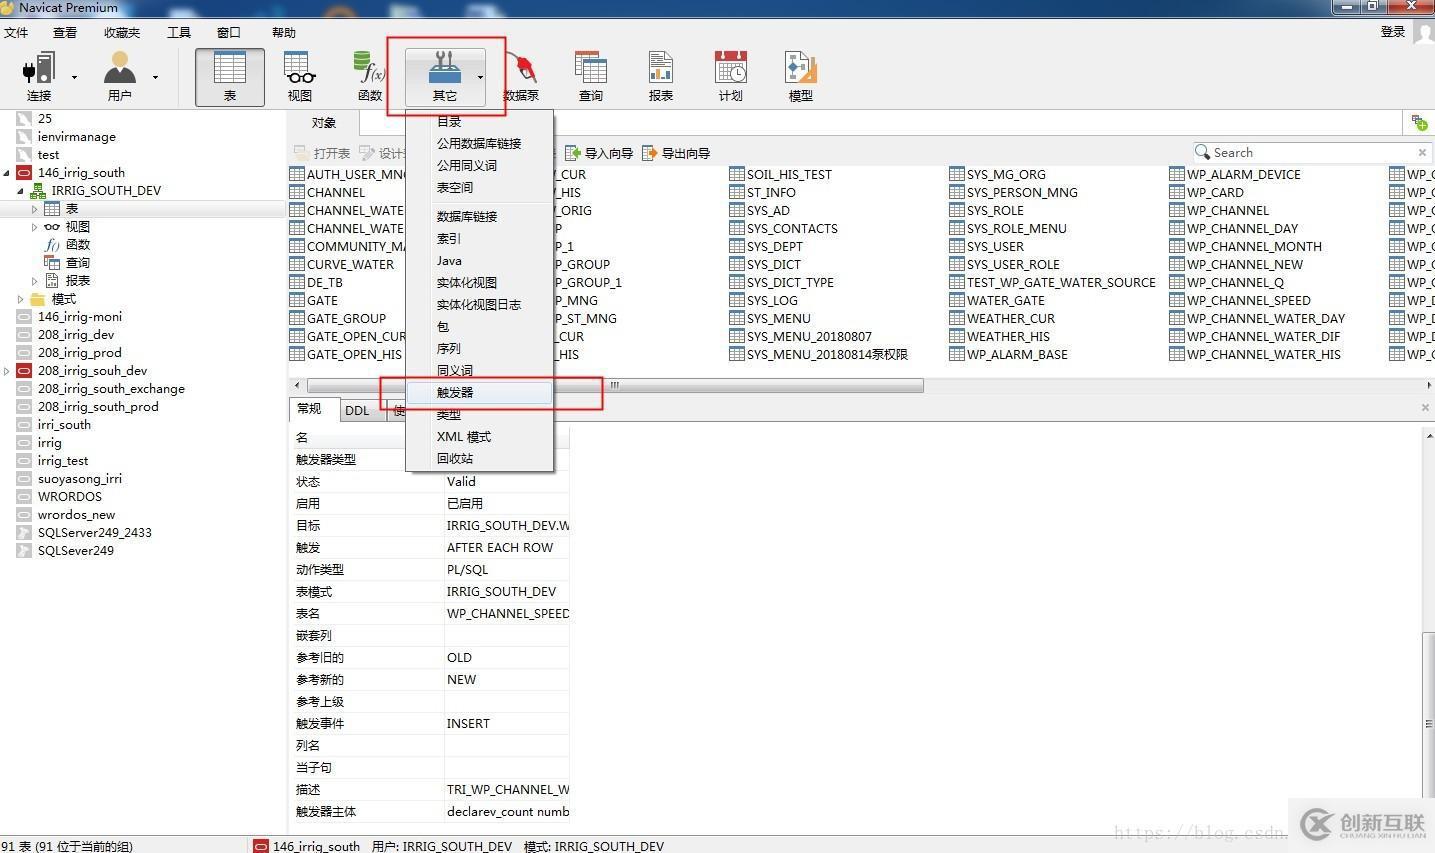Click the Function (函数) toolbar icon
The height and width of the screenshot is (853, 1435).
pos(370,77)
